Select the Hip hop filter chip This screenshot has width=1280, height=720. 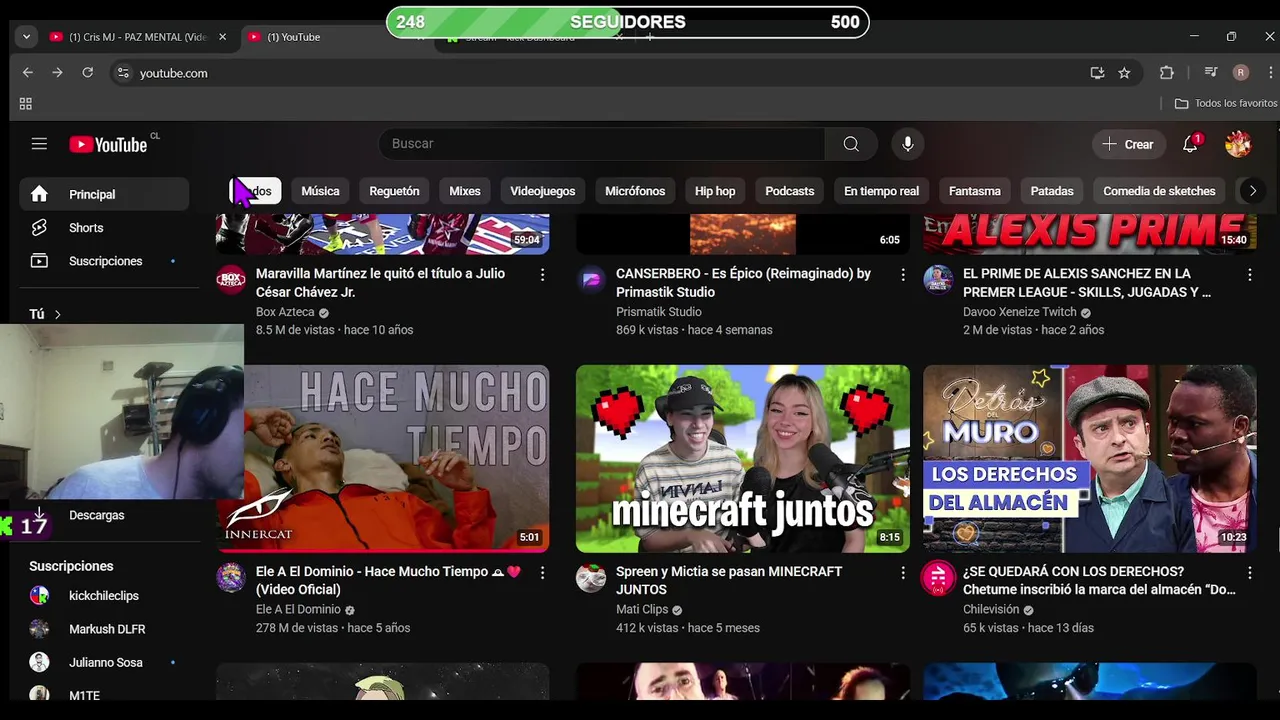(715, 191)
